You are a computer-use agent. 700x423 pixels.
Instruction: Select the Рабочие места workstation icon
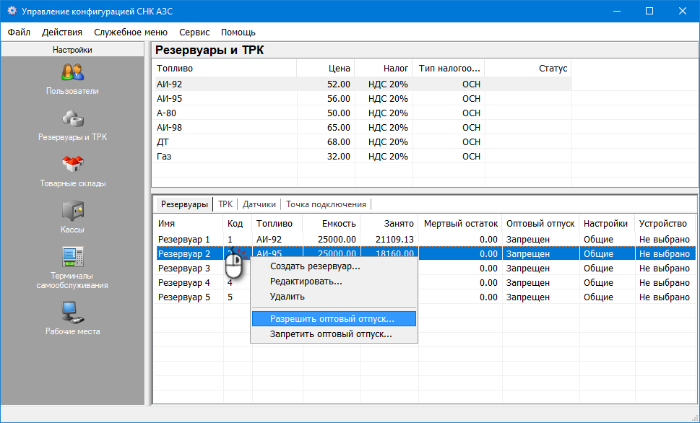tap(72, 313)
